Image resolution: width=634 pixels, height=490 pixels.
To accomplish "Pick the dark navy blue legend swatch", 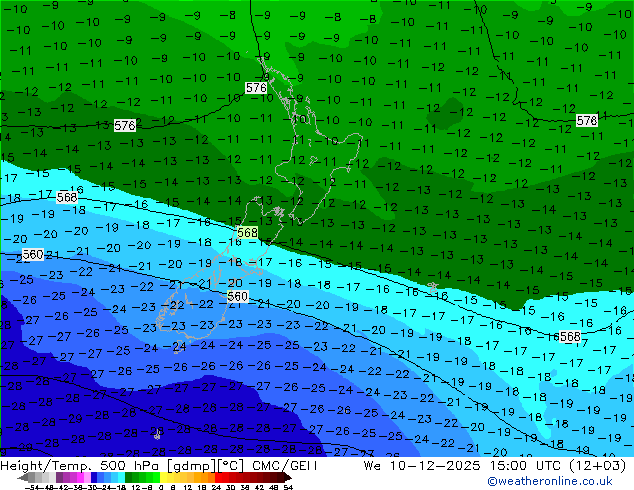I will [94, 478].
